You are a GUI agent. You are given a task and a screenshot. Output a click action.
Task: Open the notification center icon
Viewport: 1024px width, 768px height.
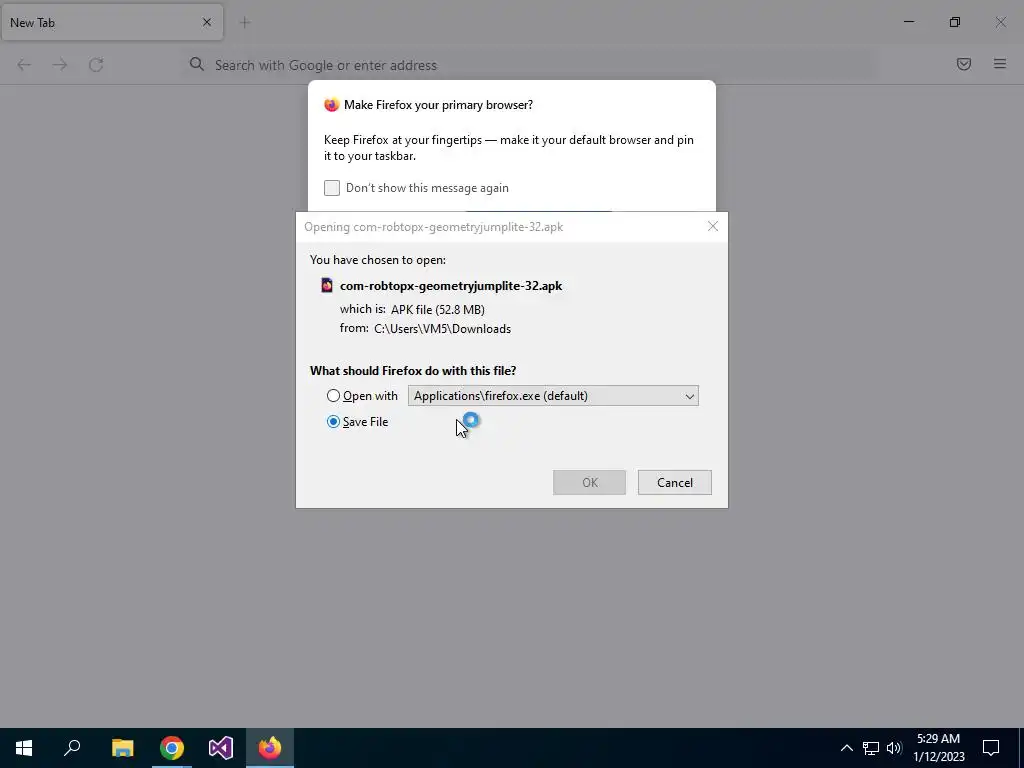pos(991,748)
